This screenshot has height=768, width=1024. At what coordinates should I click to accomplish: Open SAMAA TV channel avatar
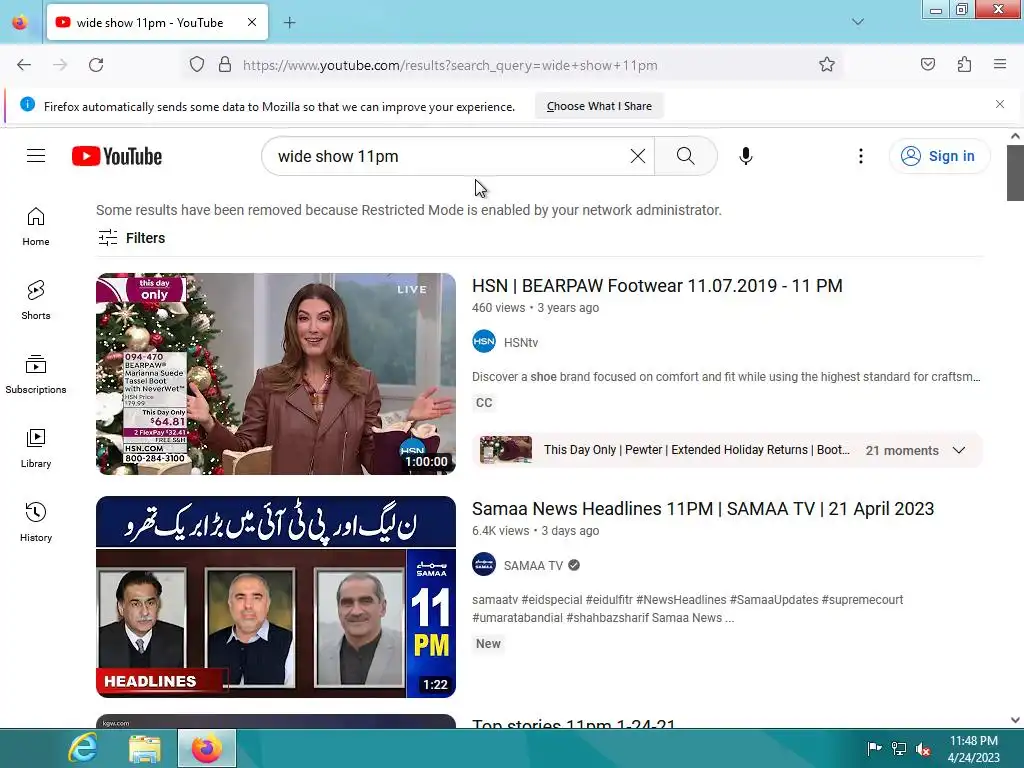coord(484,565)
